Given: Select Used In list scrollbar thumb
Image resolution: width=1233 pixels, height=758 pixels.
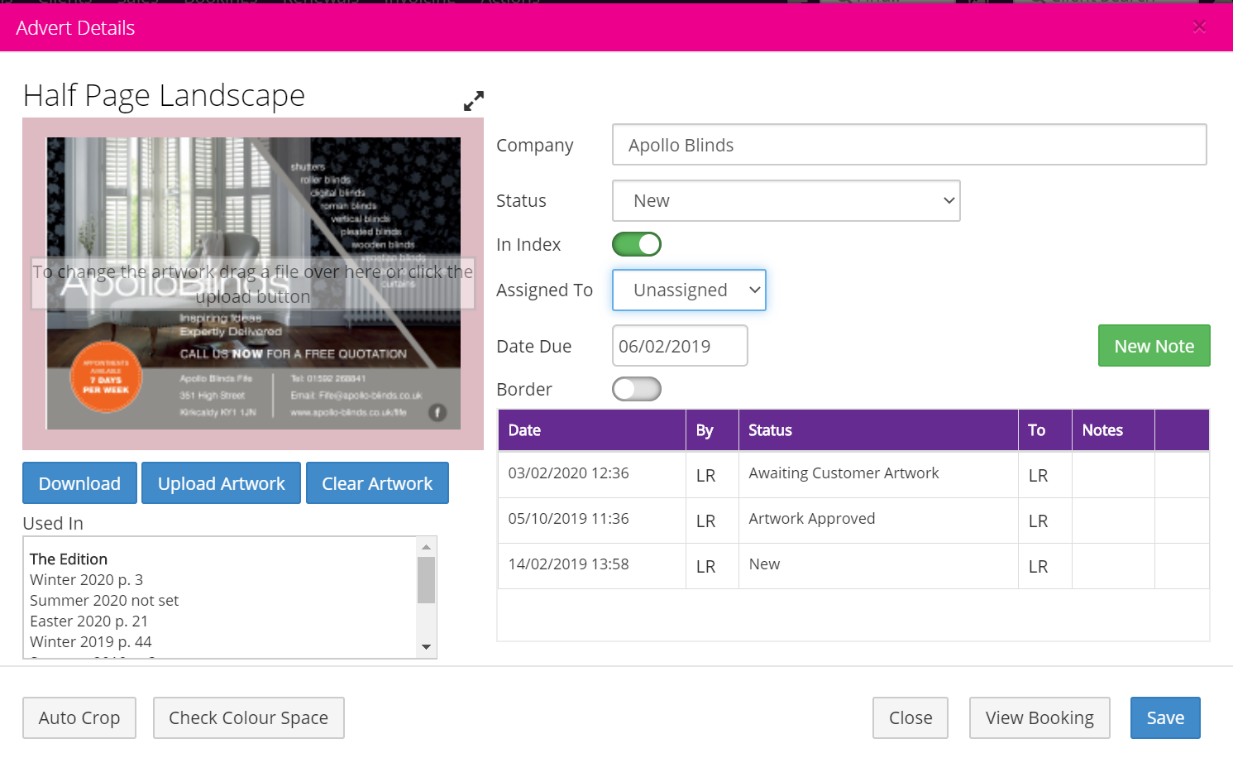Looking at the screenshot, I should click(x=427, y=580).
